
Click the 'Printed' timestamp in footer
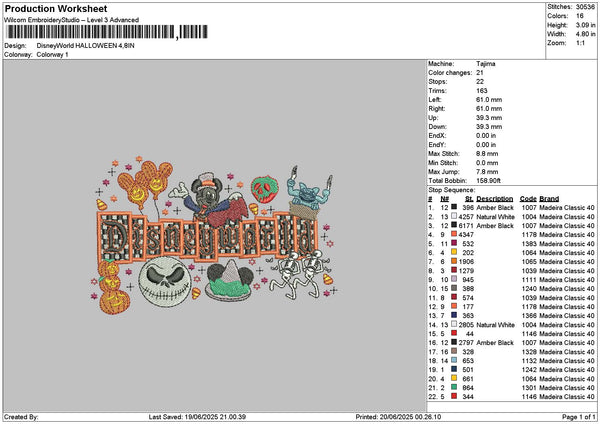[398, 417]
